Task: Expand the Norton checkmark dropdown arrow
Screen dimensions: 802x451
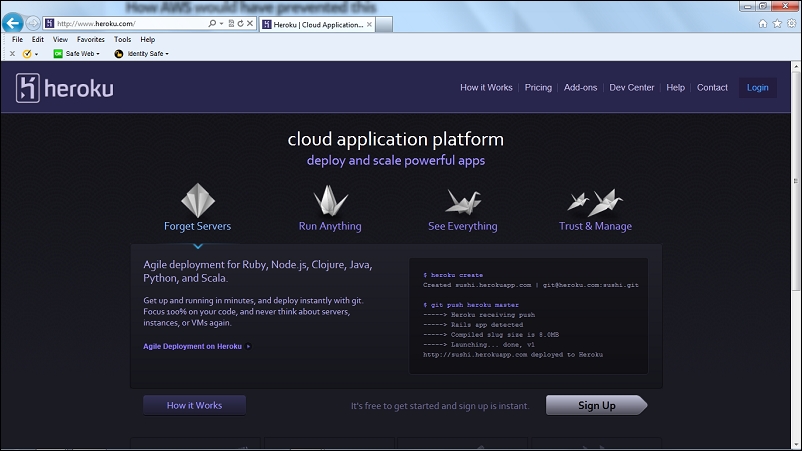Action: click(x=36, y=54)
